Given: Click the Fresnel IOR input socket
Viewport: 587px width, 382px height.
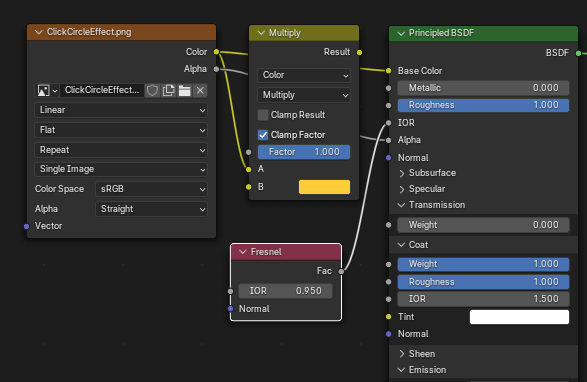Looking at the screenshot, I should click(230, 291).
